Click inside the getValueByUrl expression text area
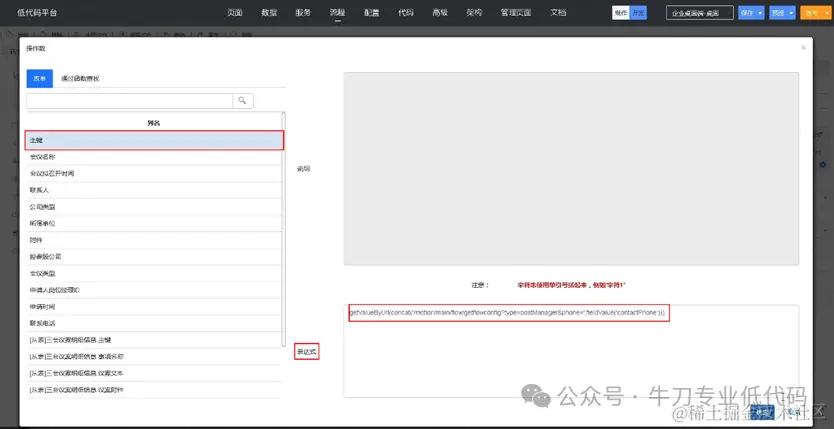Viewport: 834px width, 429px height. pyautogui.click(x=571, y=351)
